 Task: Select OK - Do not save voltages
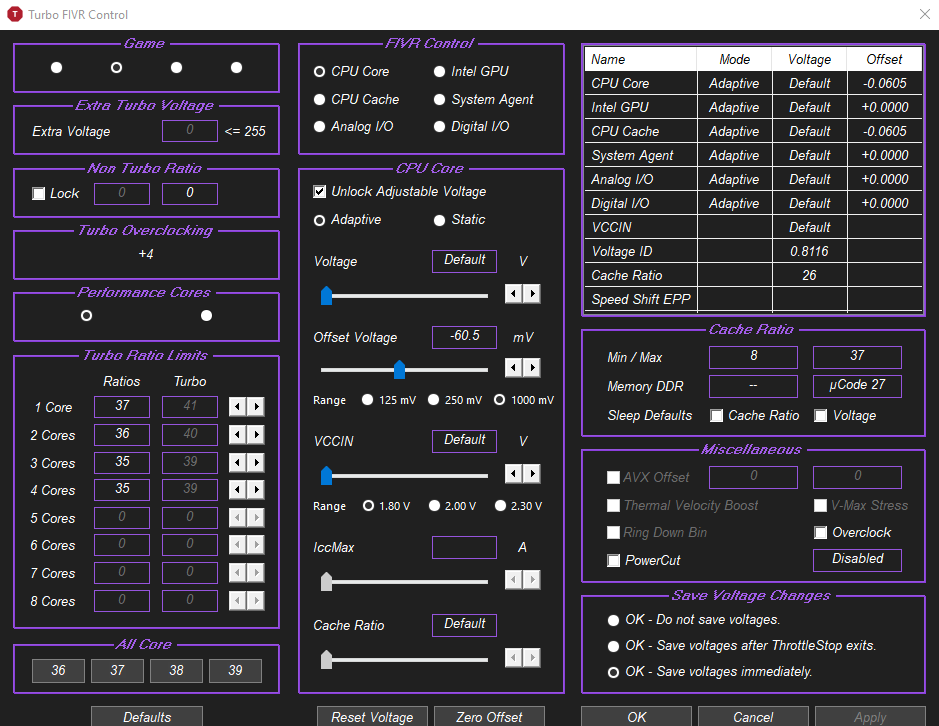click(613, 620)
